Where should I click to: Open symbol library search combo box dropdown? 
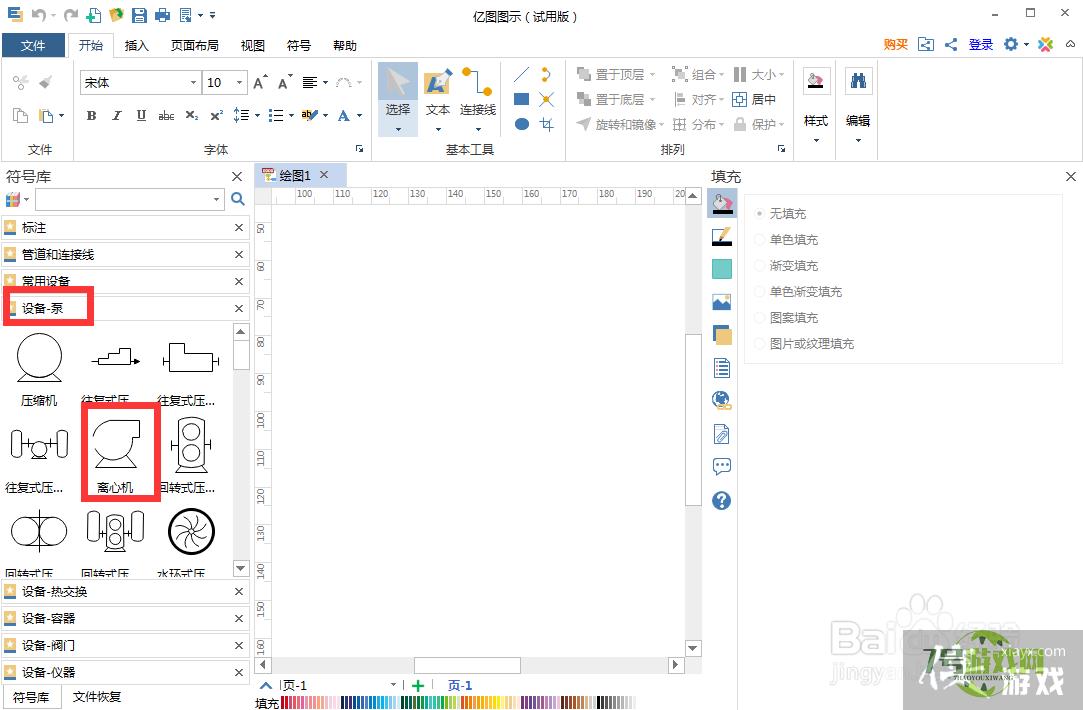point(216,199)
